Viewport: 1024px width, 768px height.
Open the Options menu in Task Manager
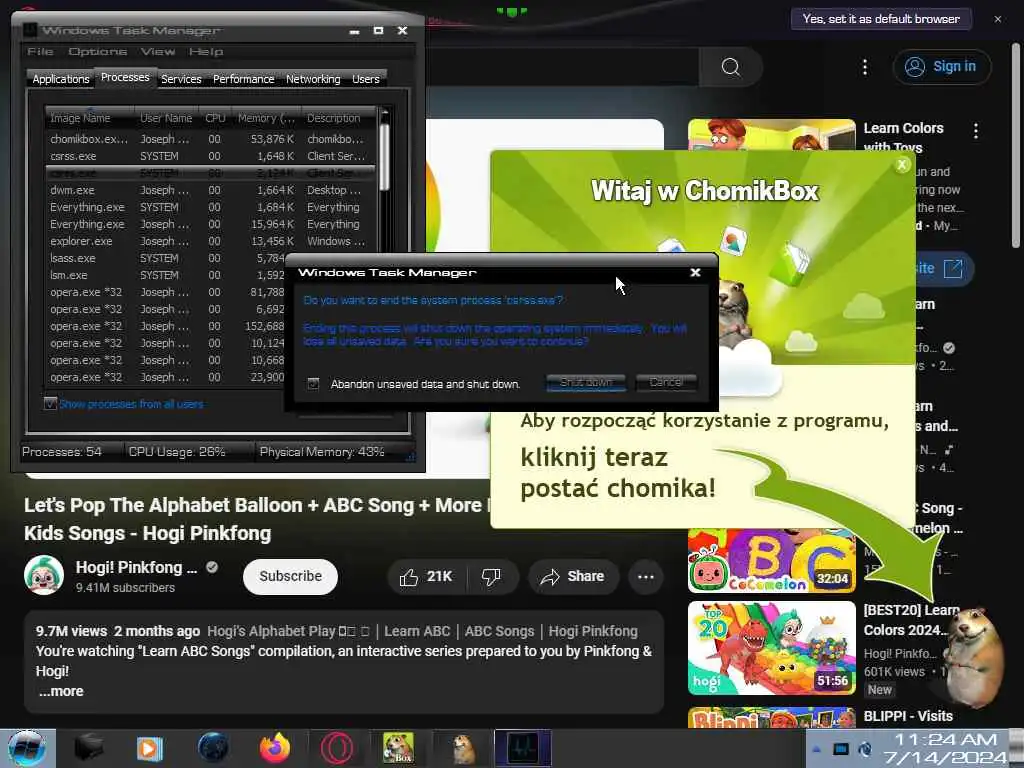97,51
